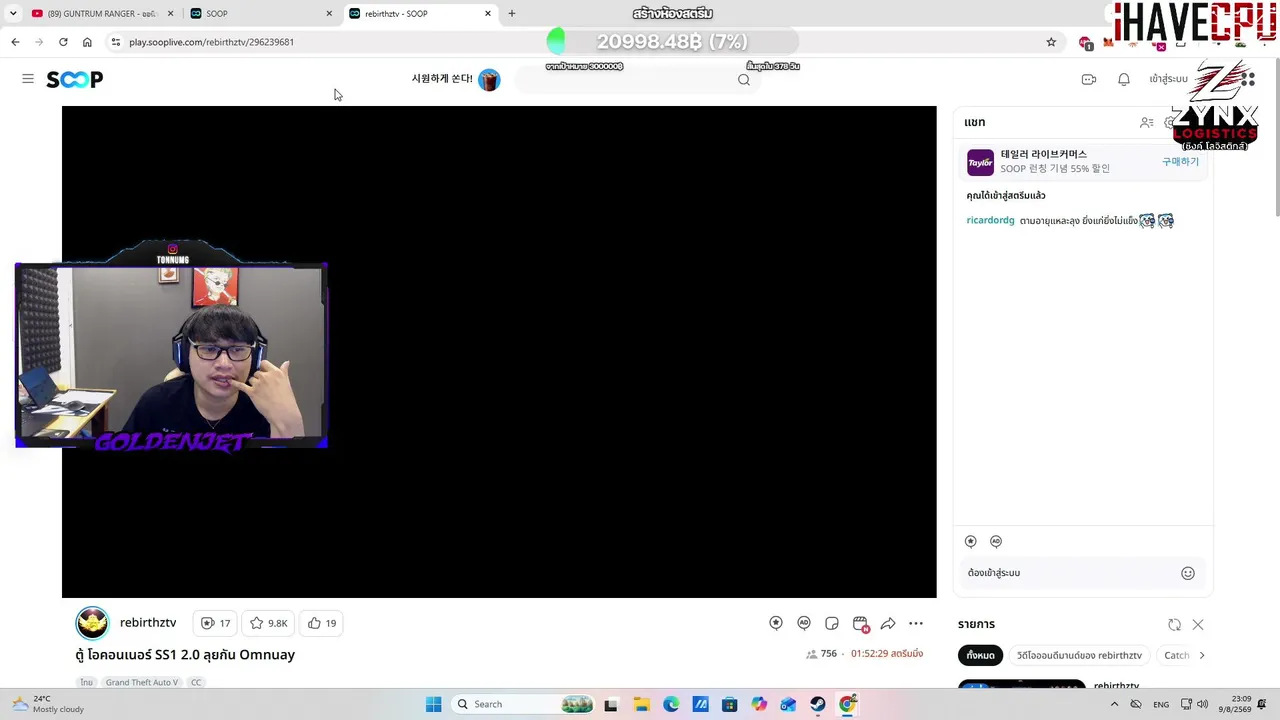The height and width of the screenshot is (720, 1280).
Task: Select the ทั้งหมด playlist filter
Action: pos(980,655)
